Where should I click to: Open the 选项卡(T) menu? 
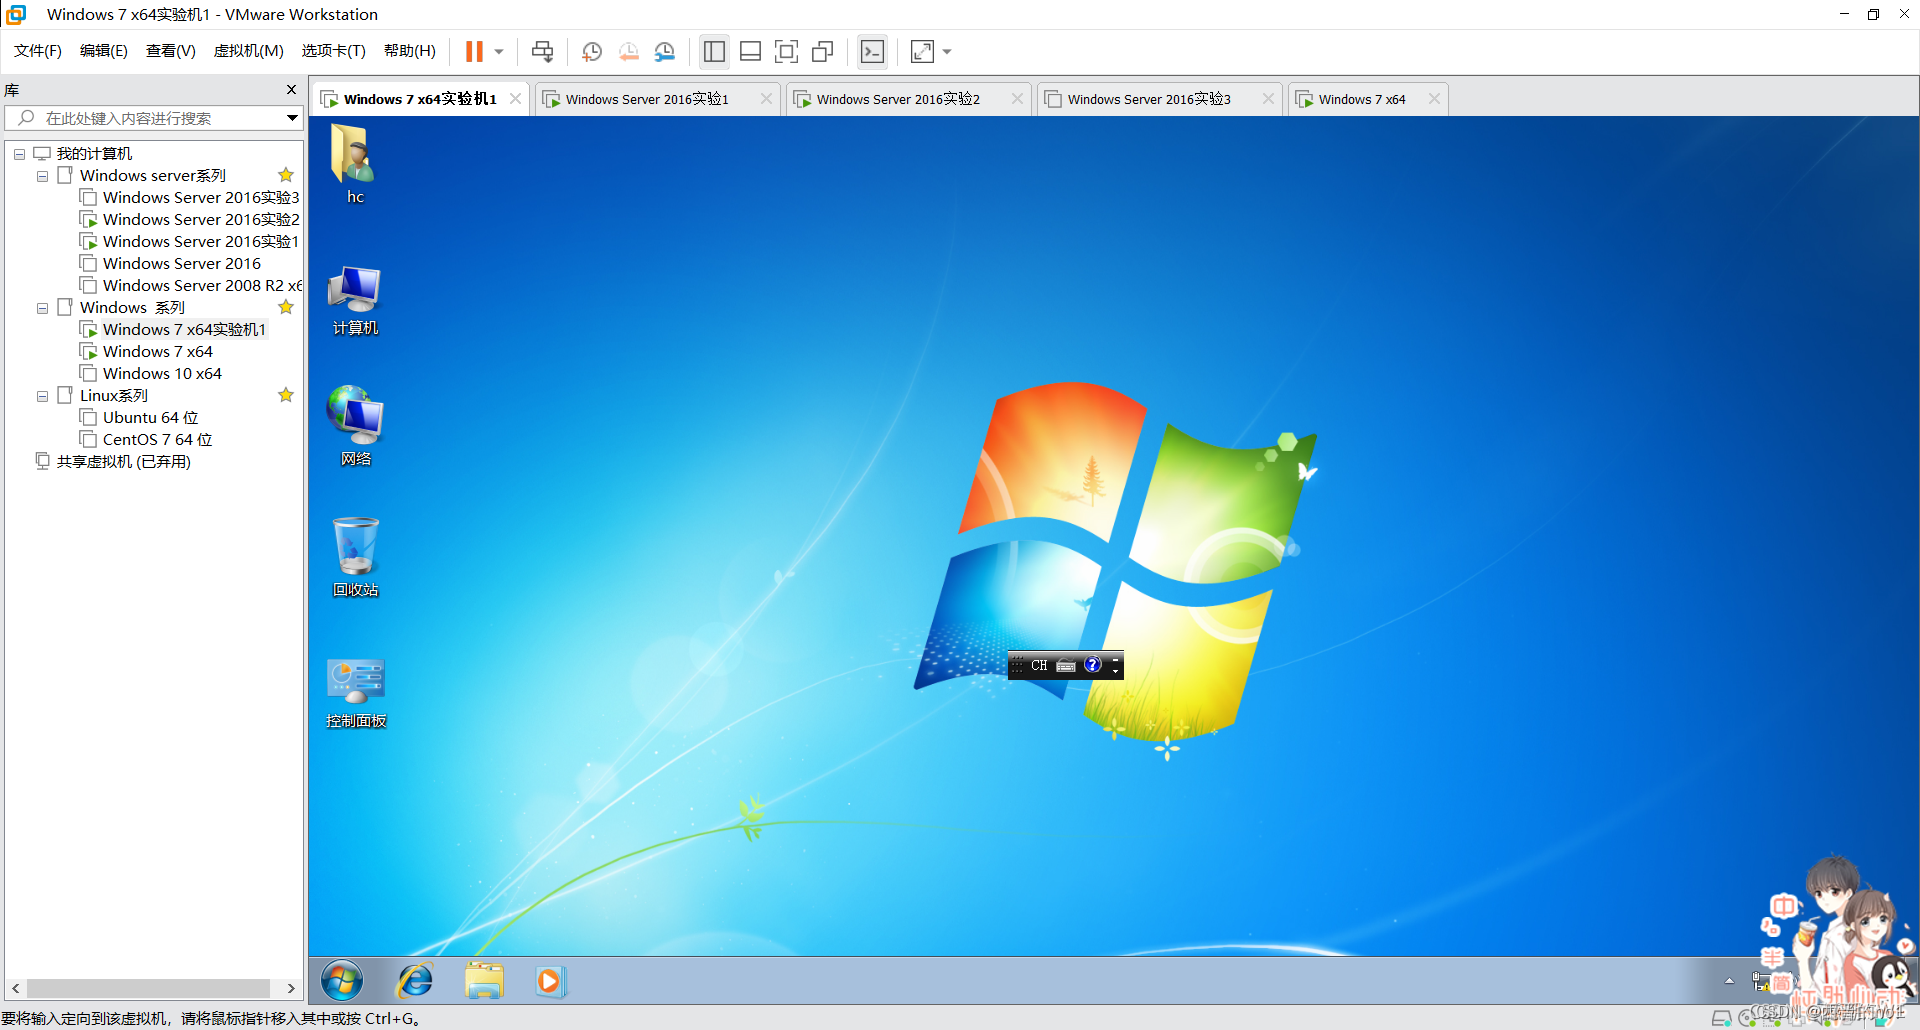pyautogui.click(x=334, y=51)
